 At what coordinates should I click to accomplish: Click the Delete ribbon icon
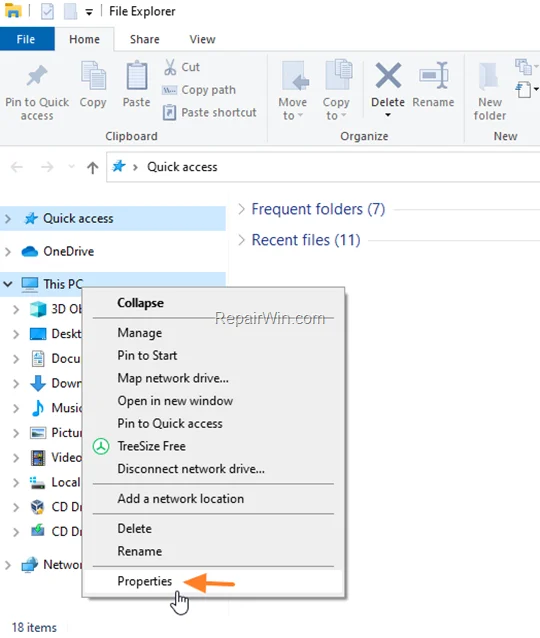tap(388, 75)
